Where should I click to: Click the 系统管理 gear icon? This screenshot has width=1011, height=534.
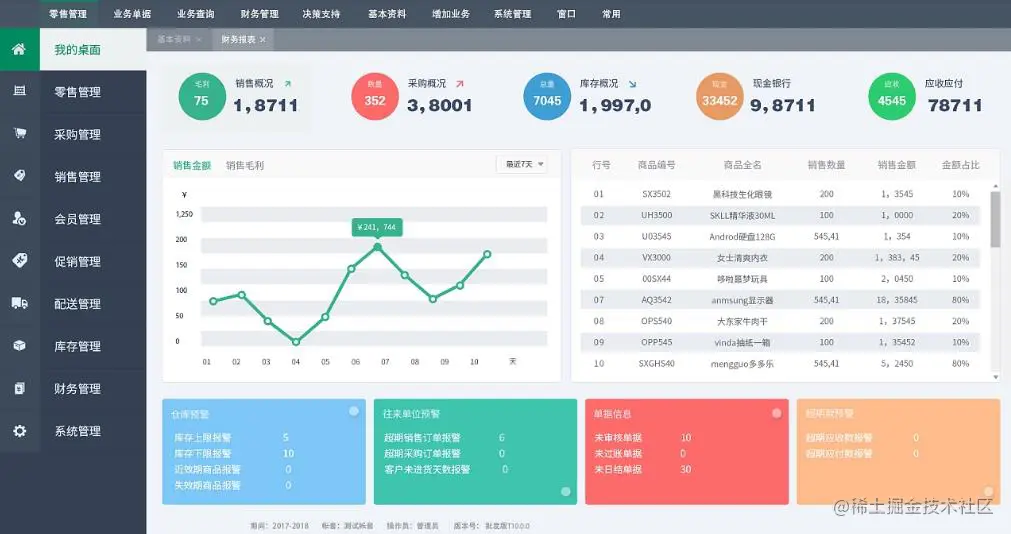pyautogui.click(x=19, y=430)
